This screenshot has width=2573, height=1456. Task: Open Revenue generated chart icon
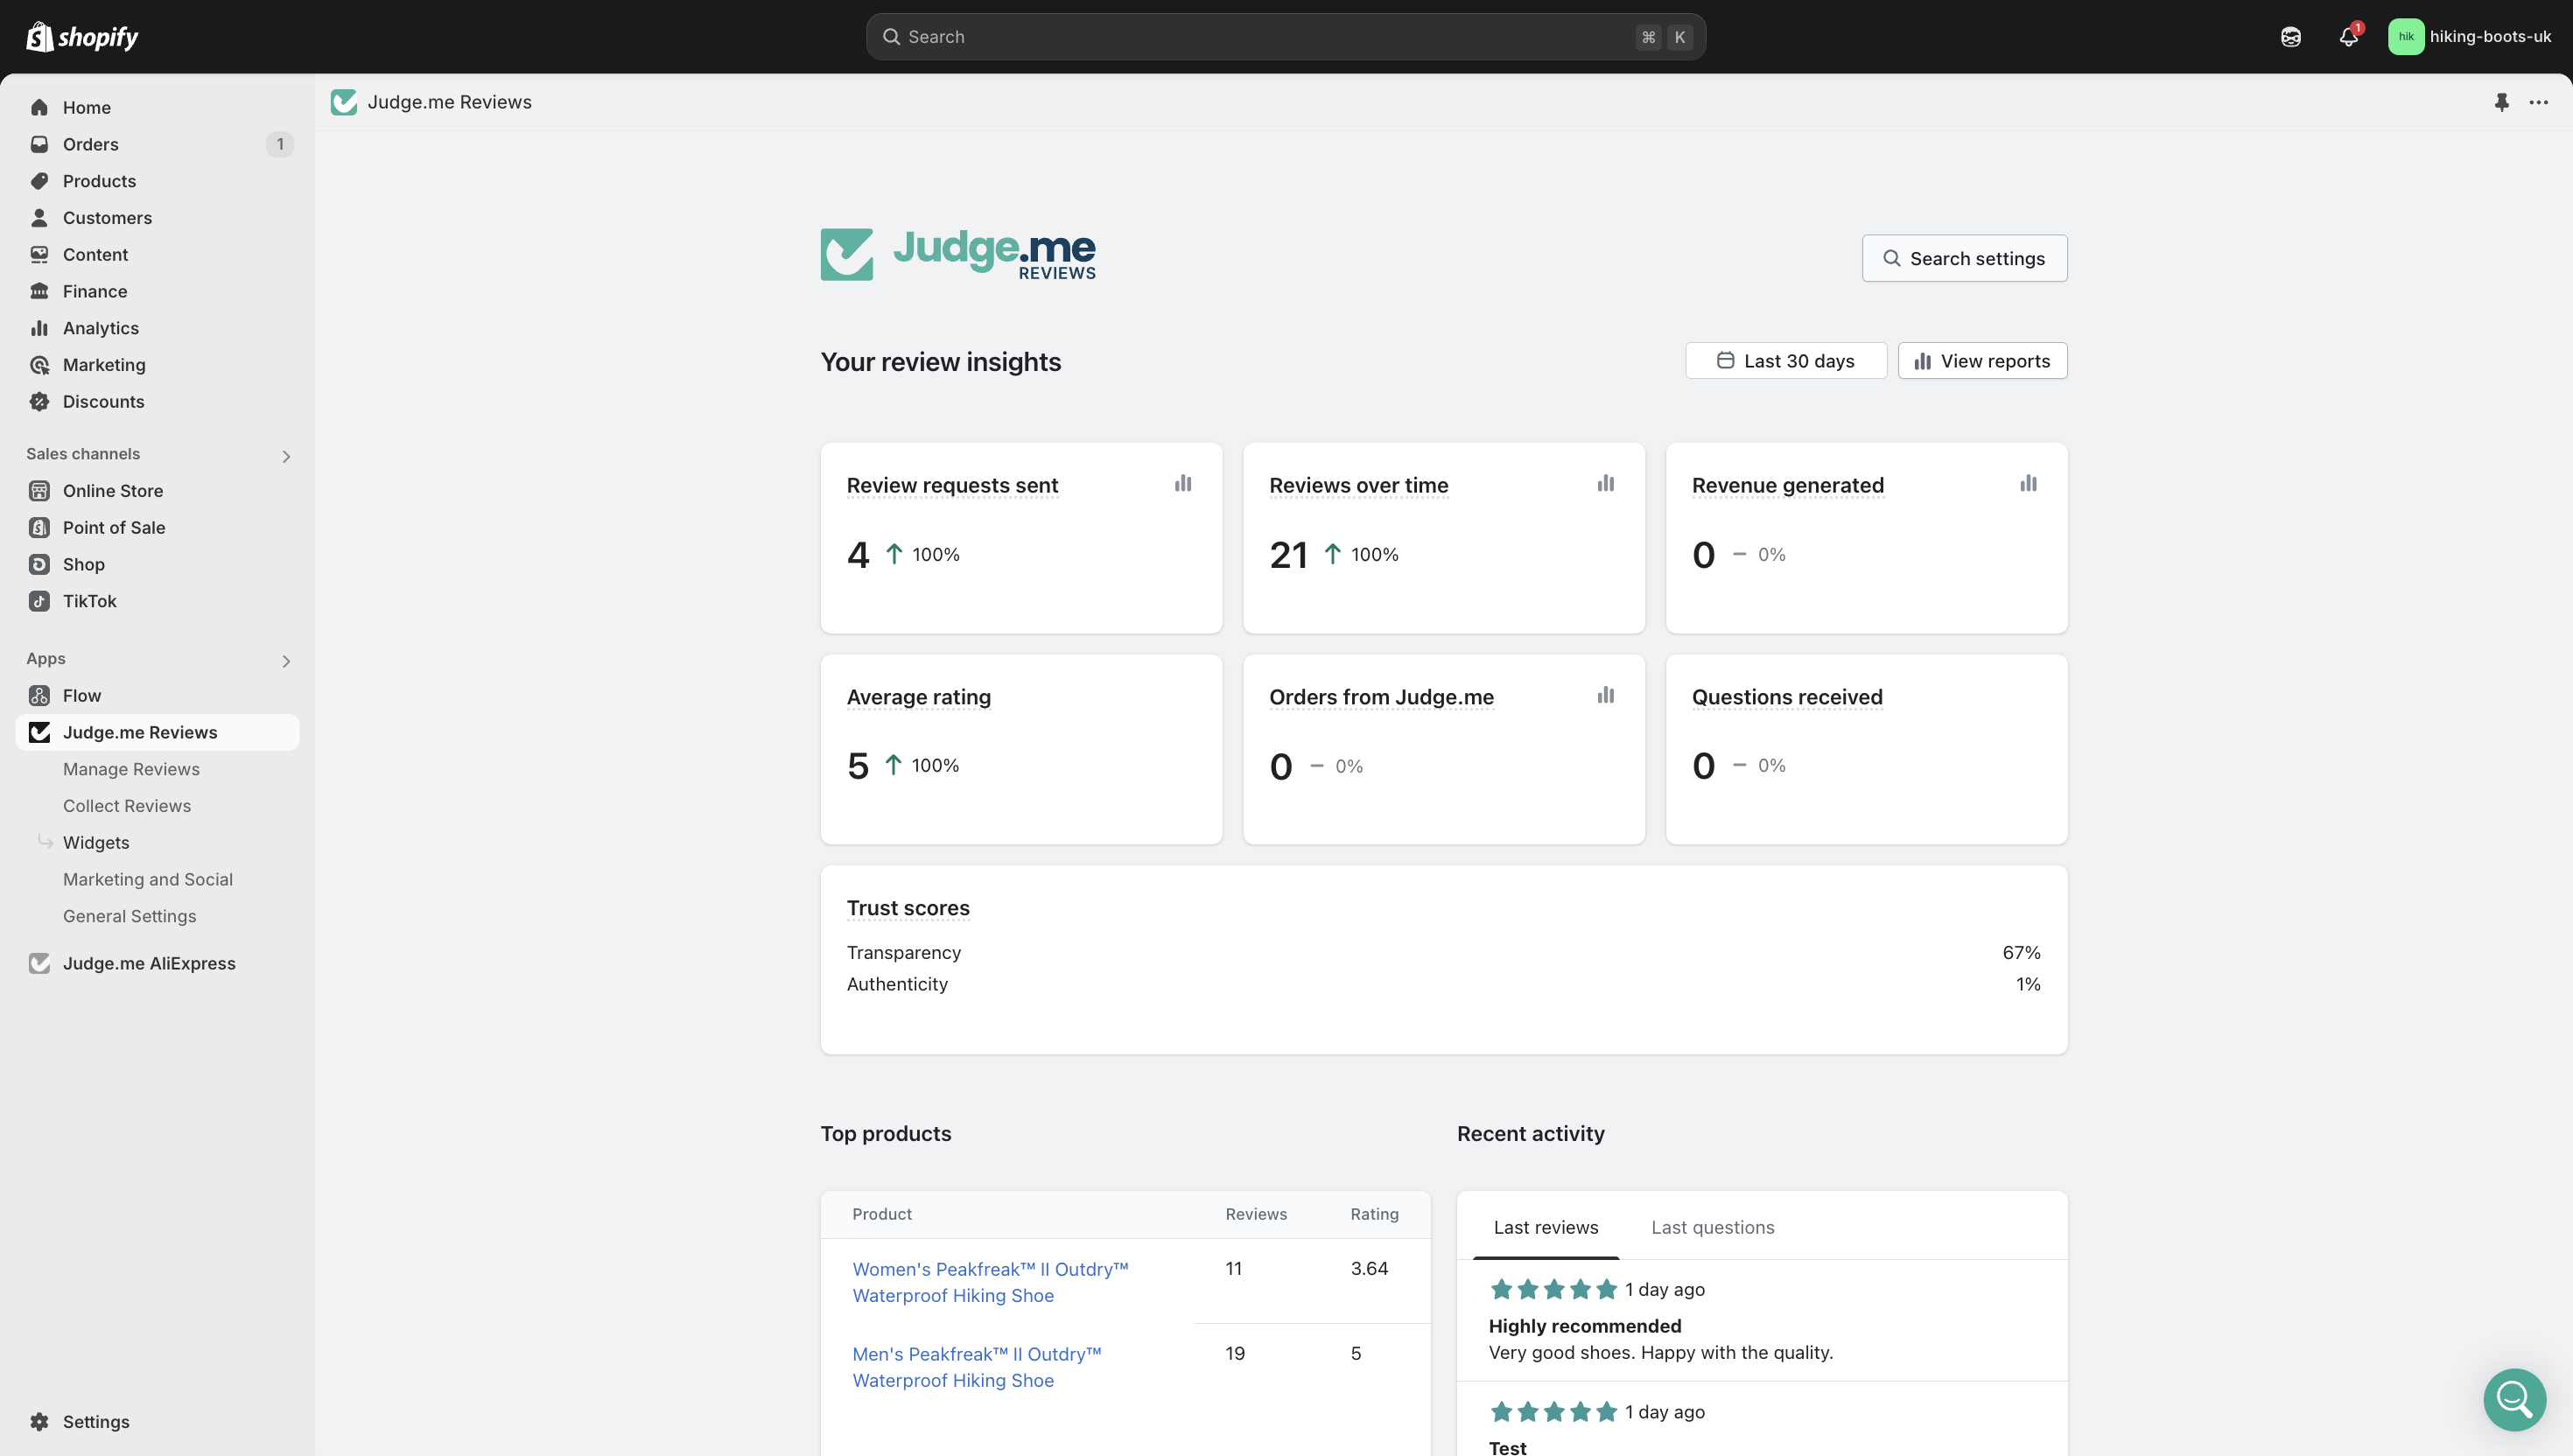[x=2028, y=484]
